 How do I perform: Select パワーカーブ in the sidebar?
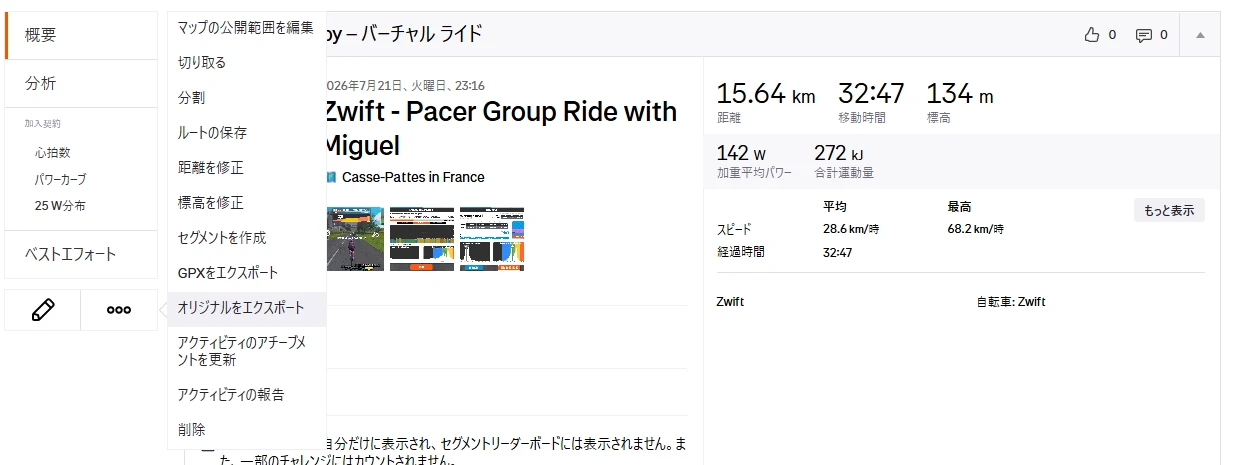(x=60, y=179)
